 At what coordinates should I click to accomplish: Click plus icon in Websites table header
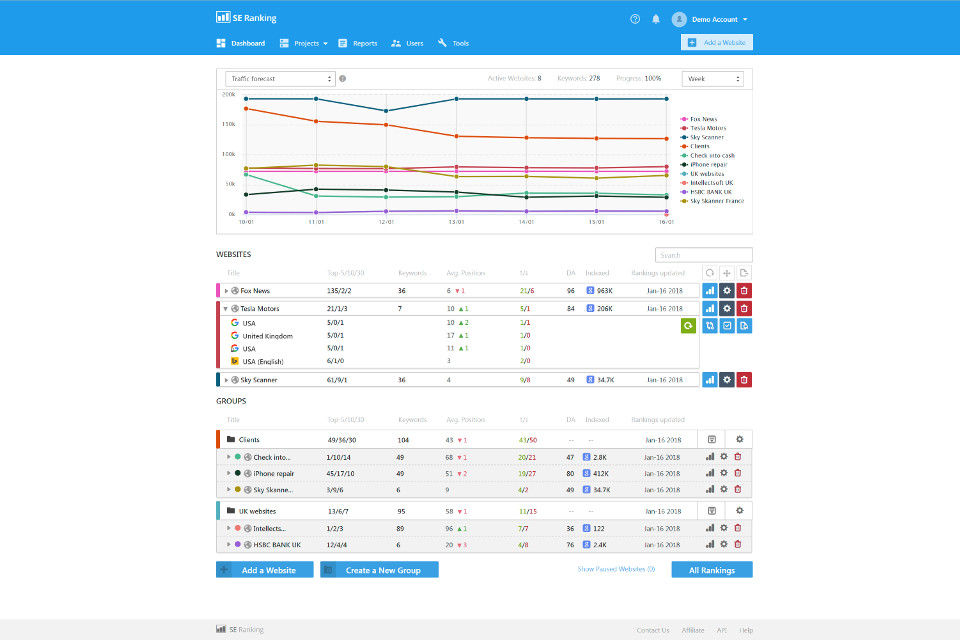[x=727, y=273]
